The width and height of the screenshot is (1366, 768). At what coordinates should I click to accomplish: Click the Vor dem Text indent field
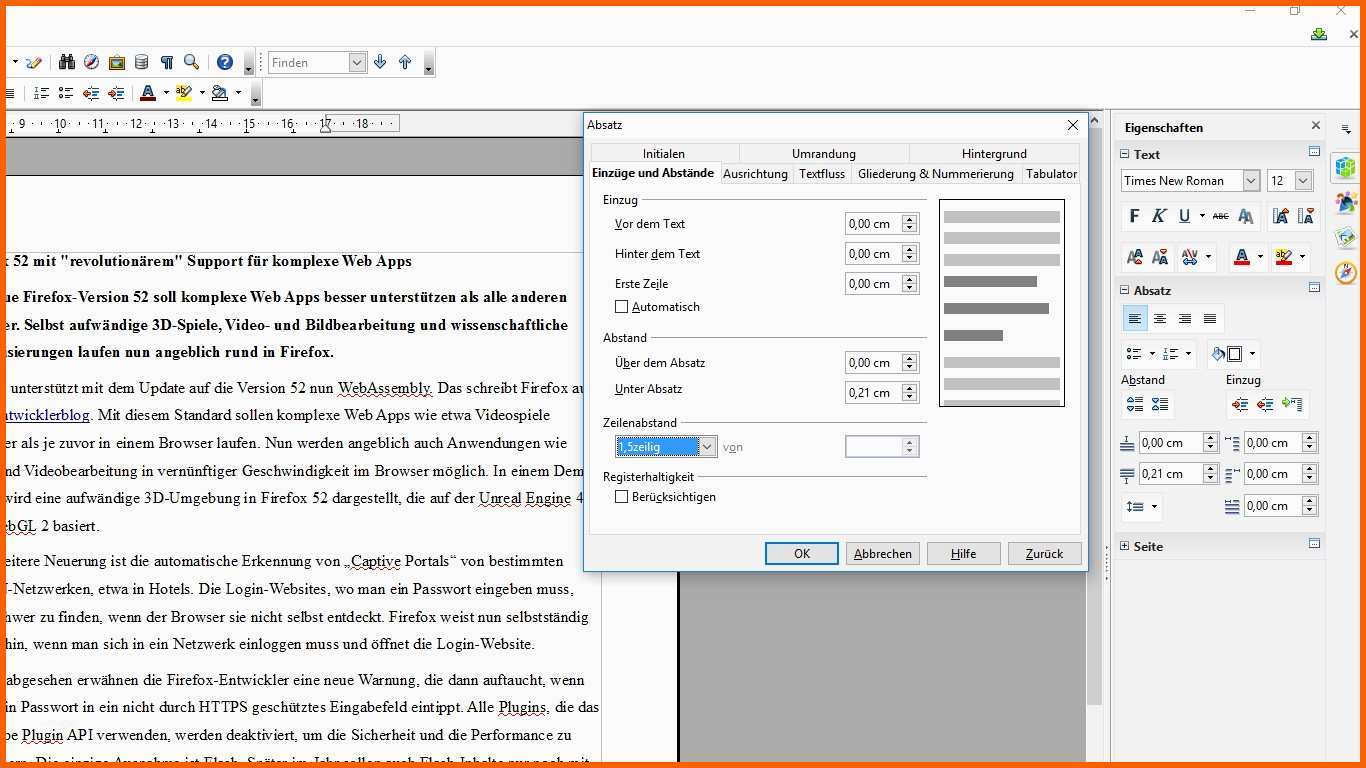tap(873, 224)
